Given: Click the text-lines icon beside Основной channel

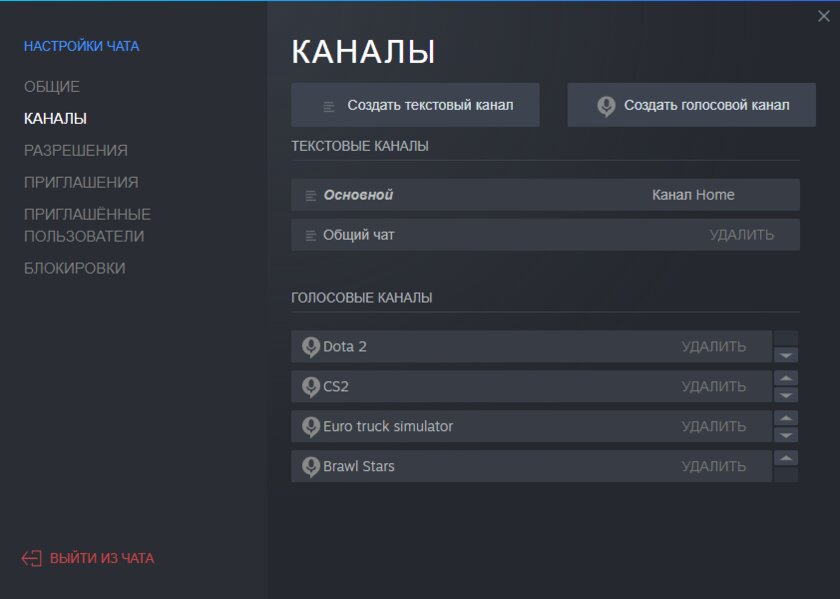Looking at the screenshot, I should [x=311, y=196].
